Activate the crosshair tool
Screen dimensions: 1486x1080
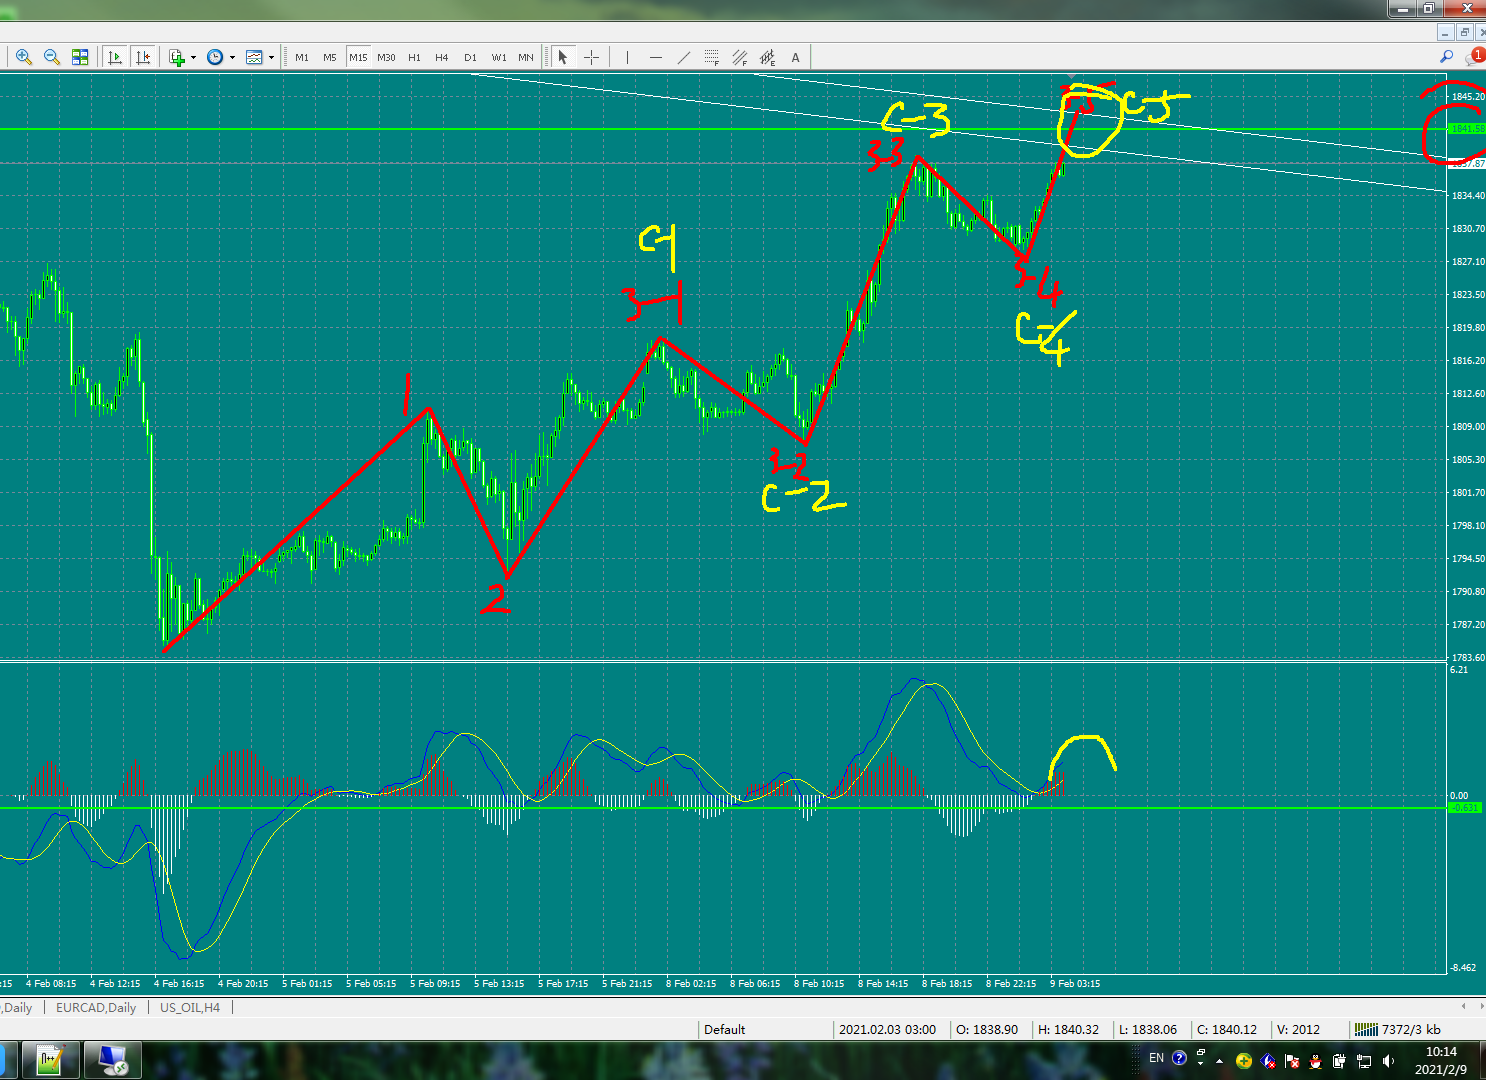(591, 58)
